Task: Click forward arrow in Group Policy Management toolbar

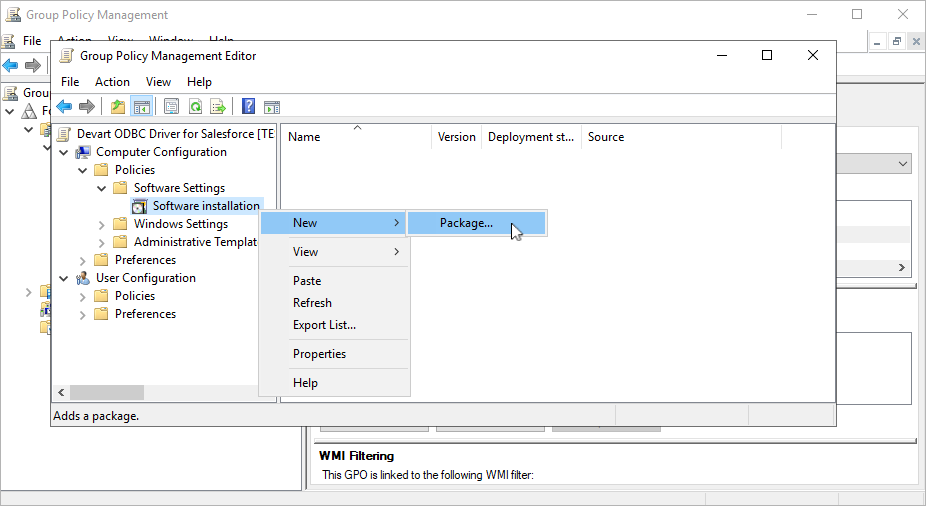Action: 33,65
